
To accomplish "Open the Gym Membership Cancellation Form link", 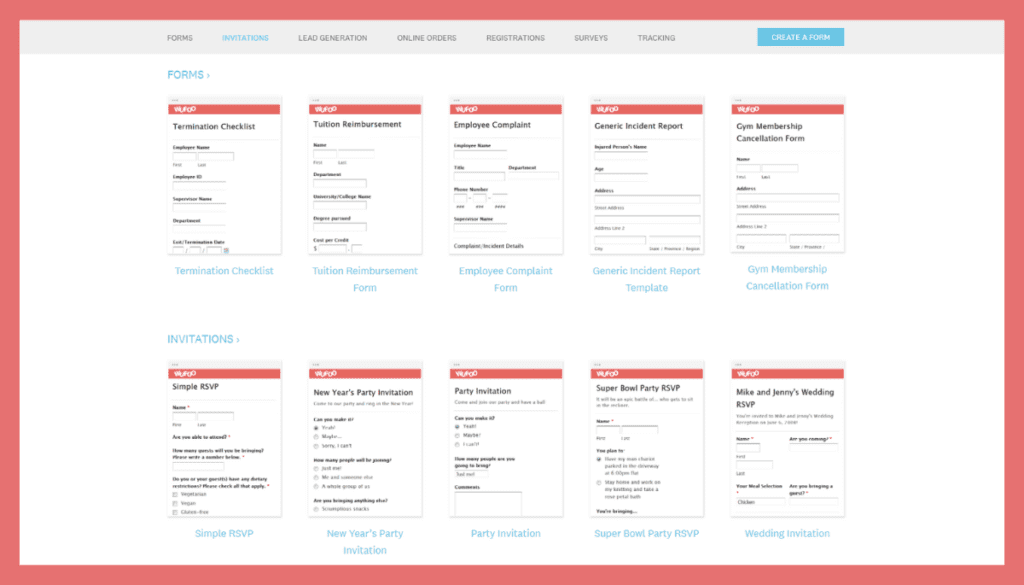I will coord(787,277).
